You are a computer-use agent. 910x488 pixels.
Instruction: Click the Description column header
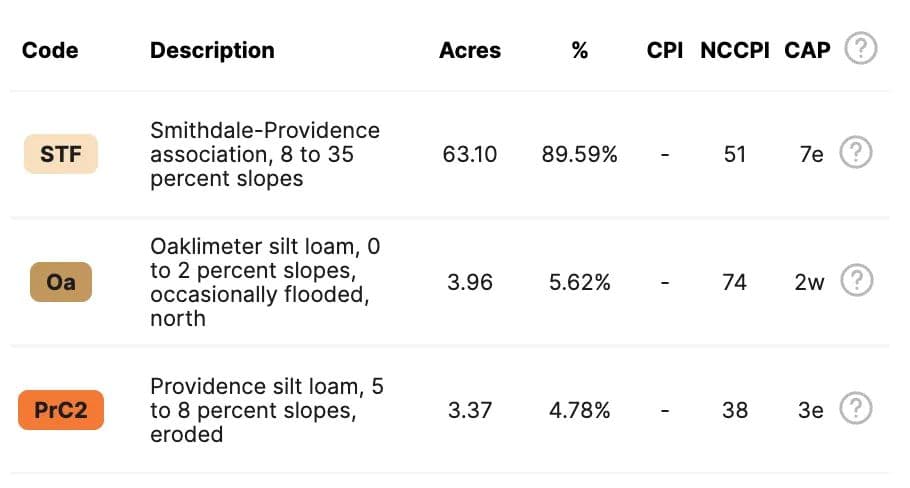[212, 50]
